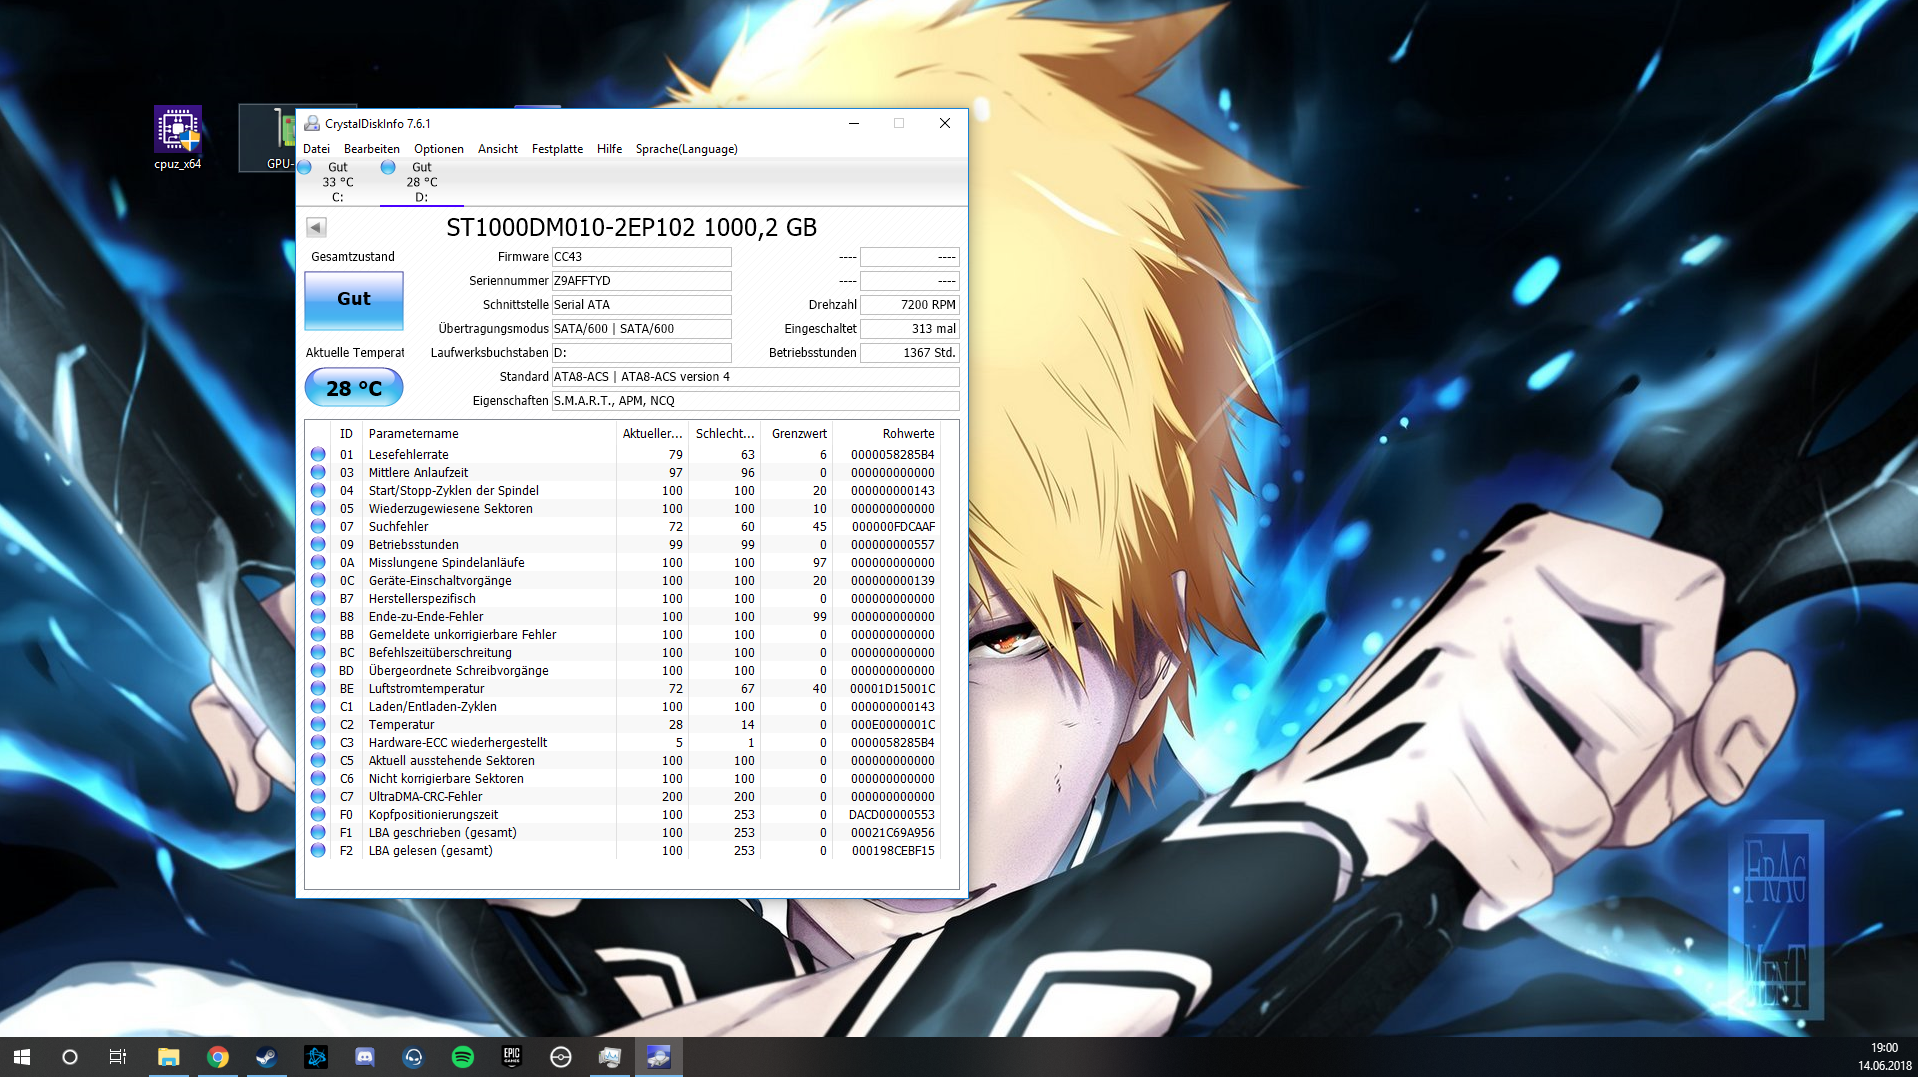Click the Eingeschaltet field showing 313 mal
The width and height of the screenshot is (1918, 1077).
pyautogui.click(x=909, y=329)
